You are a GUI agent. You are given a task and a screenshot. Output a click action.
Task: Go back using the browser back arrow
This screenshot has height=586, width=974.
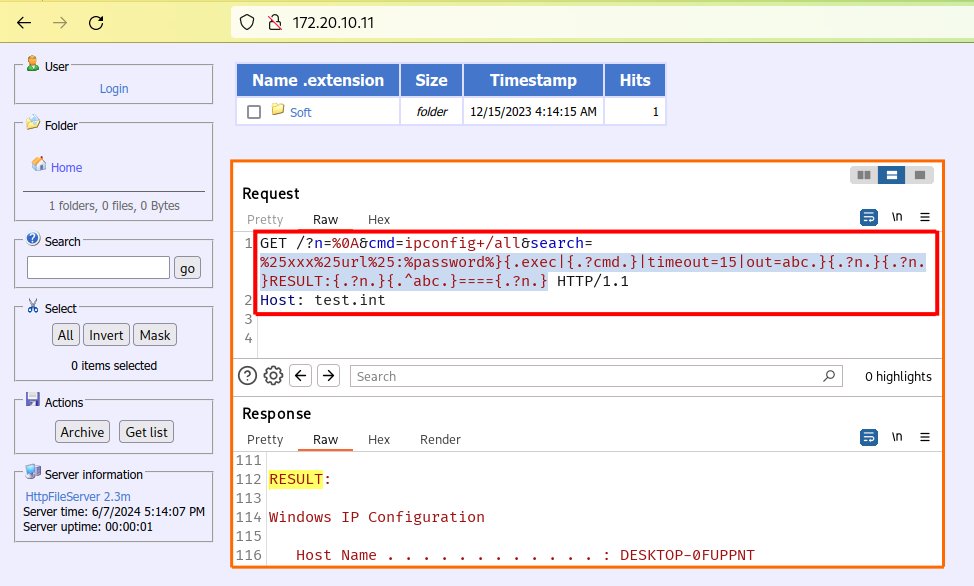click(x=24, y=23)
